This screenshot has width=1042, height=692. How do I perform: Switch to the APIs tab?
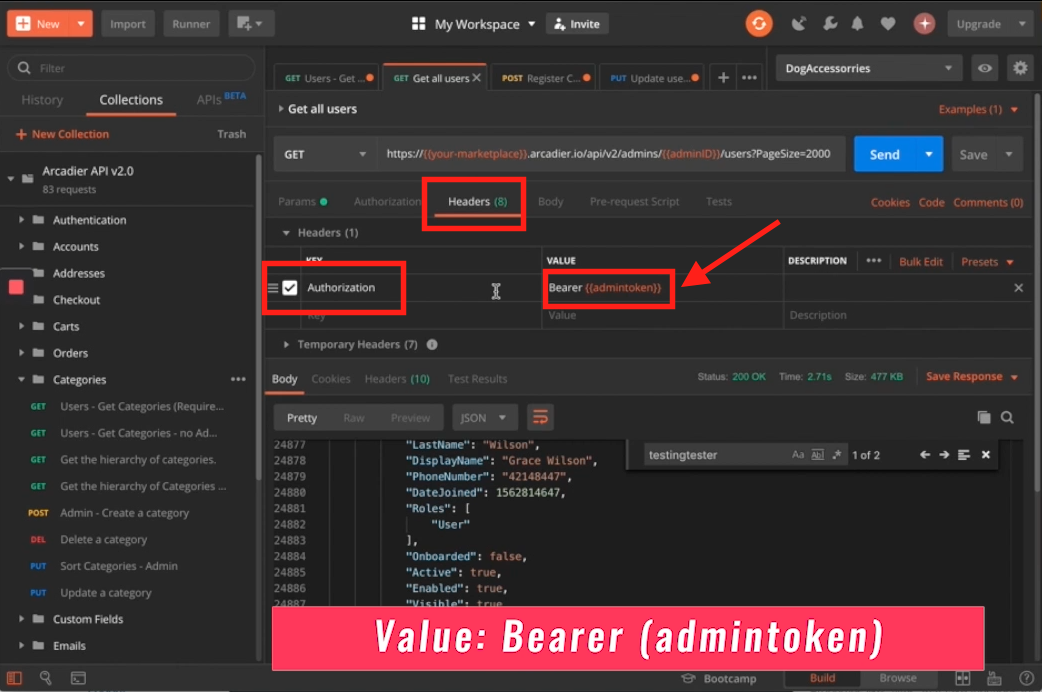tap(221, 99)
